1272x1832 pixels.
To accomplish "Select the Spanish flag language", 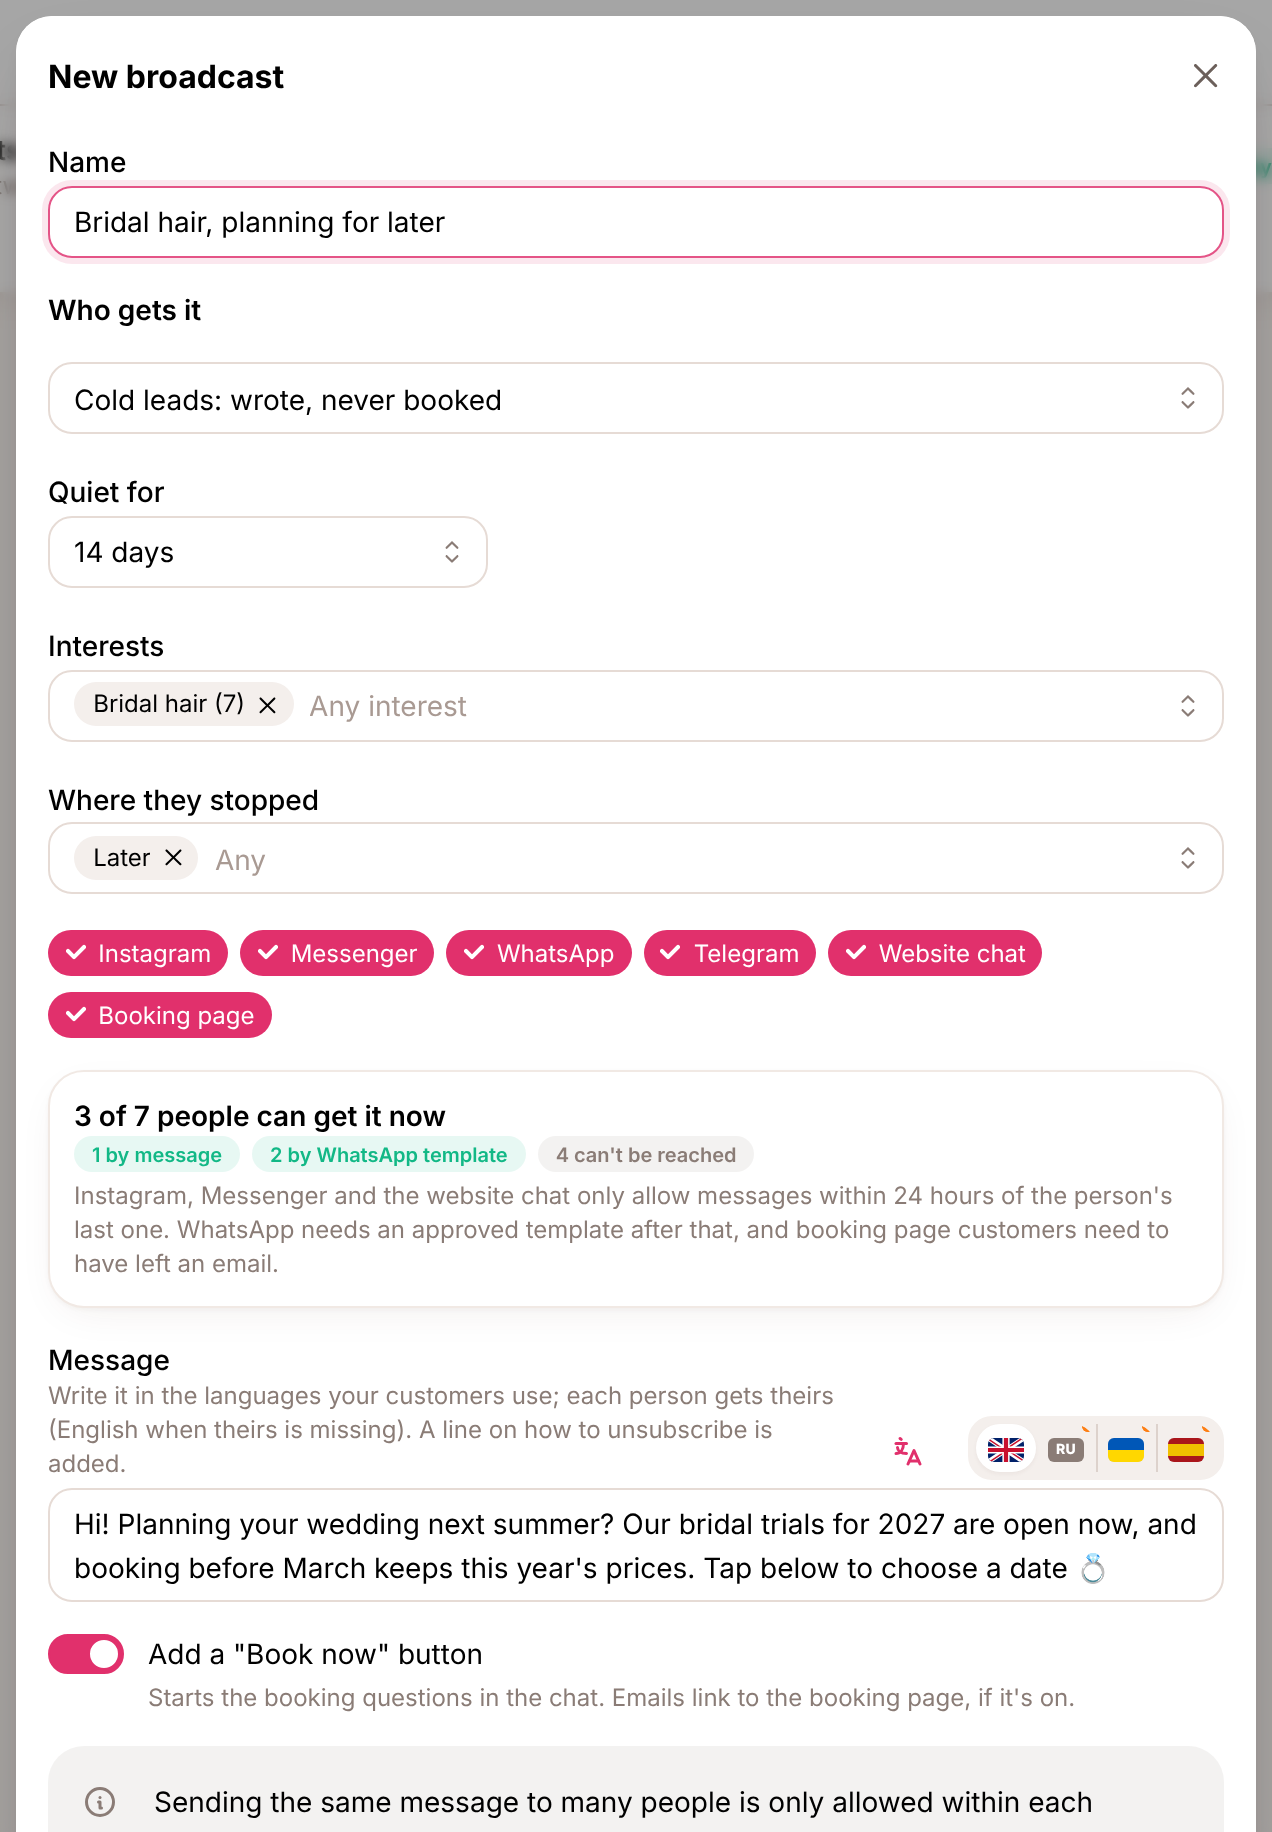I will 1186,1449.
